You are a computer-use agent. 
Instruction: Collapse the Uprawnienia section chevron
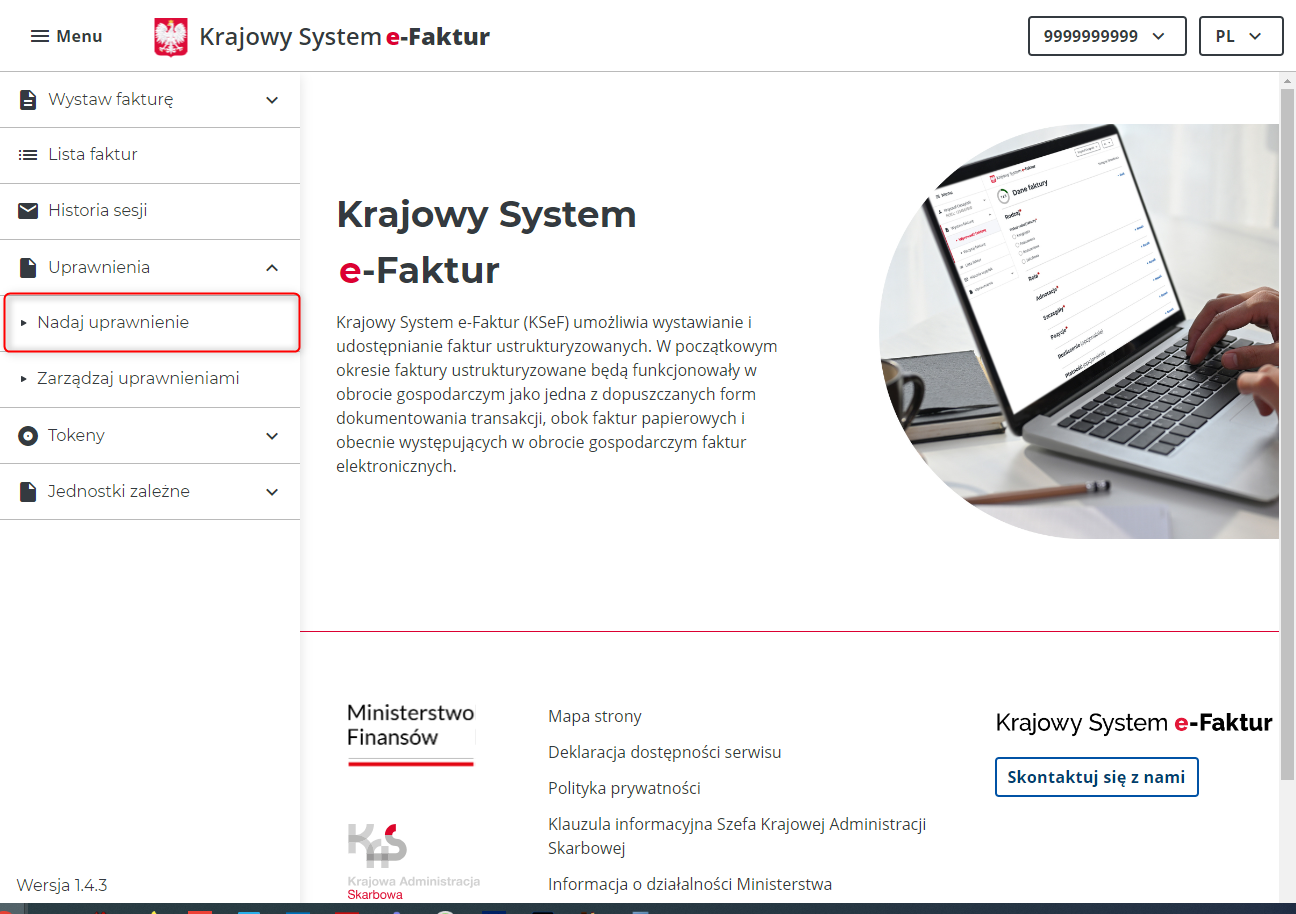click(x=272, y=268)
